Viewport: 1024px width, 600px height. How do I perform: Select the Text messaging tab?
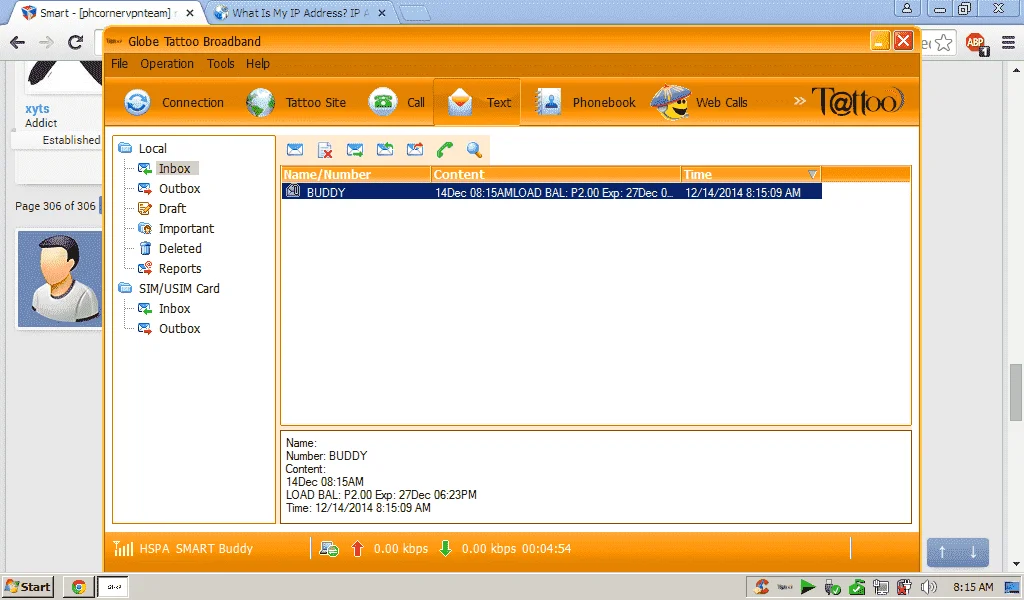point(477,103)
